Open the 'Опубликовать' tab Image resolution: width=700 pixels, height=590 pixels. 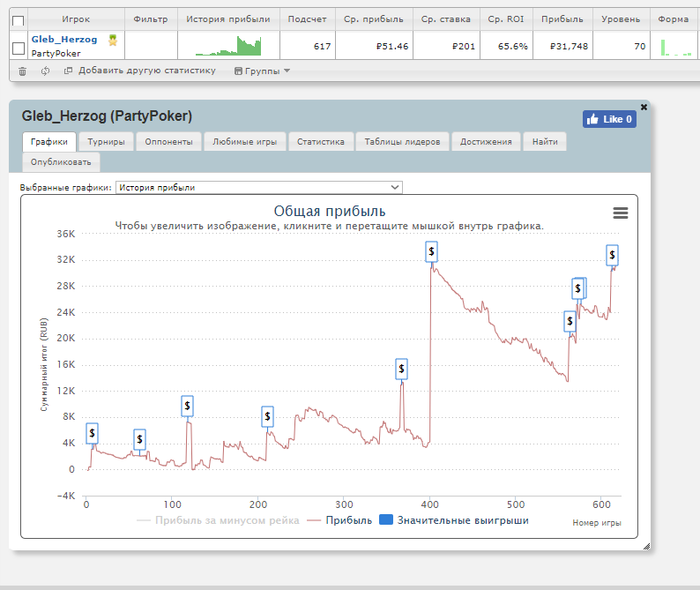(x=61, y=162)
